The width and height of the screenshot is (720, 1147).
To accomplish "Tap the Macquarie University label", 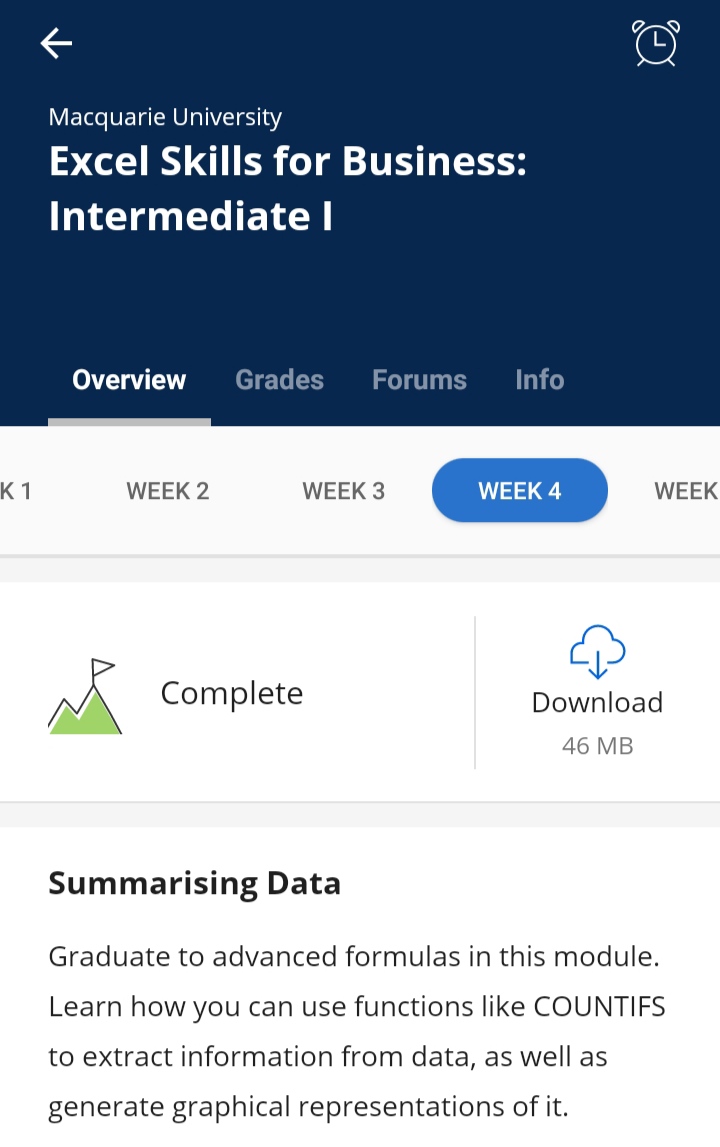I will tap(165, 117).
